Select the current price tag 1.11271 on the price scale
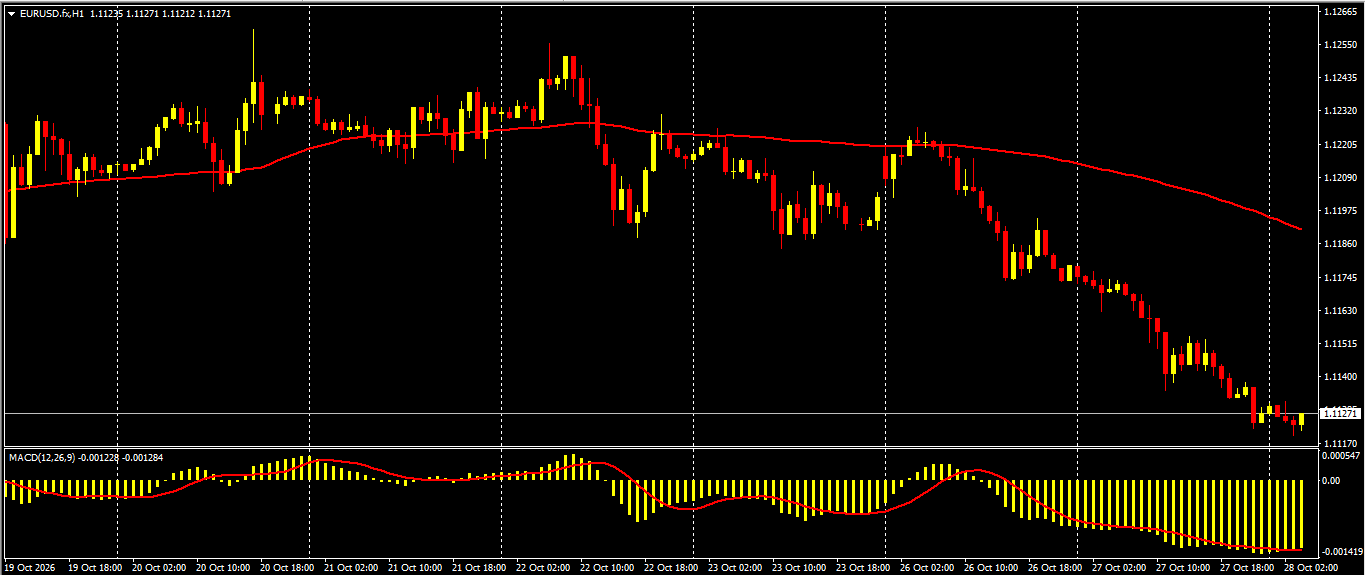Screen dimensions: 1365x575 pos(1339,413)
